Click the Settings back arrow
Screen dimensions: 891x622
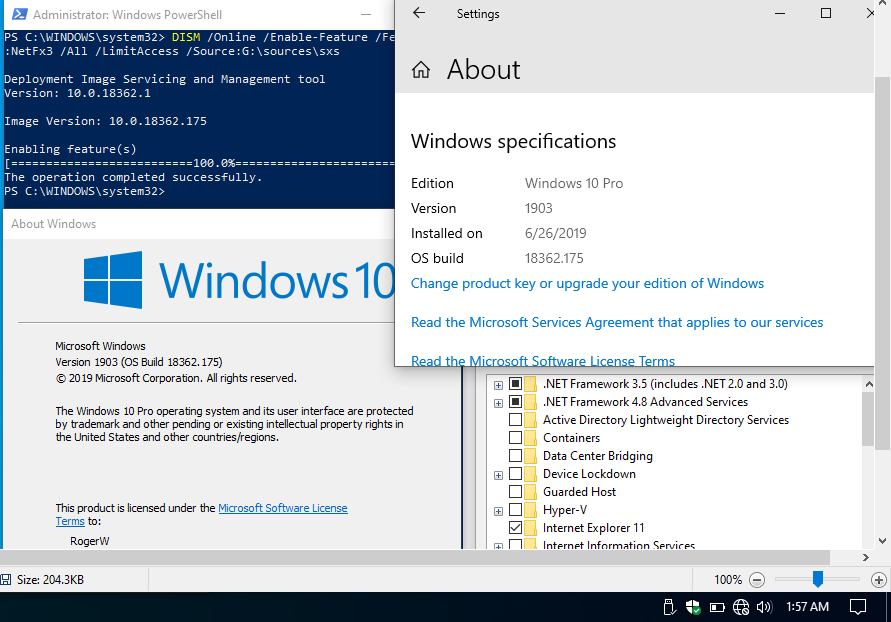419,13
